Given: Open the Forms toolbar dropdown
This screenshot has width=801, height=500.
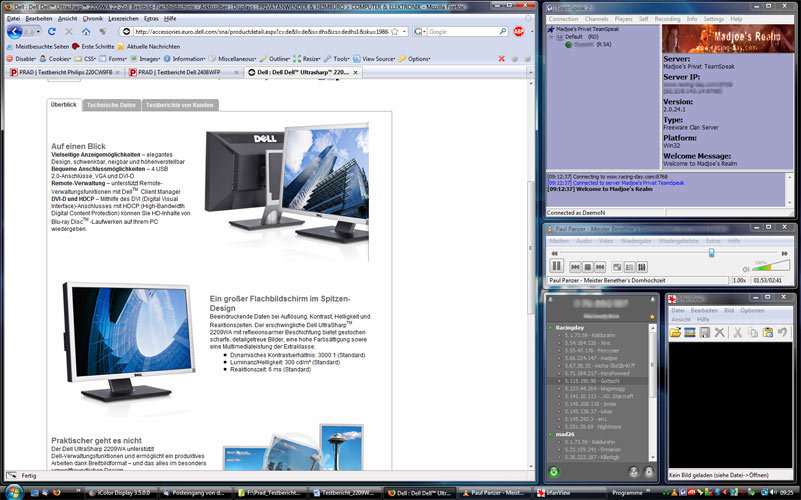Looking at the screenshot, I should (x=113, y=59).
